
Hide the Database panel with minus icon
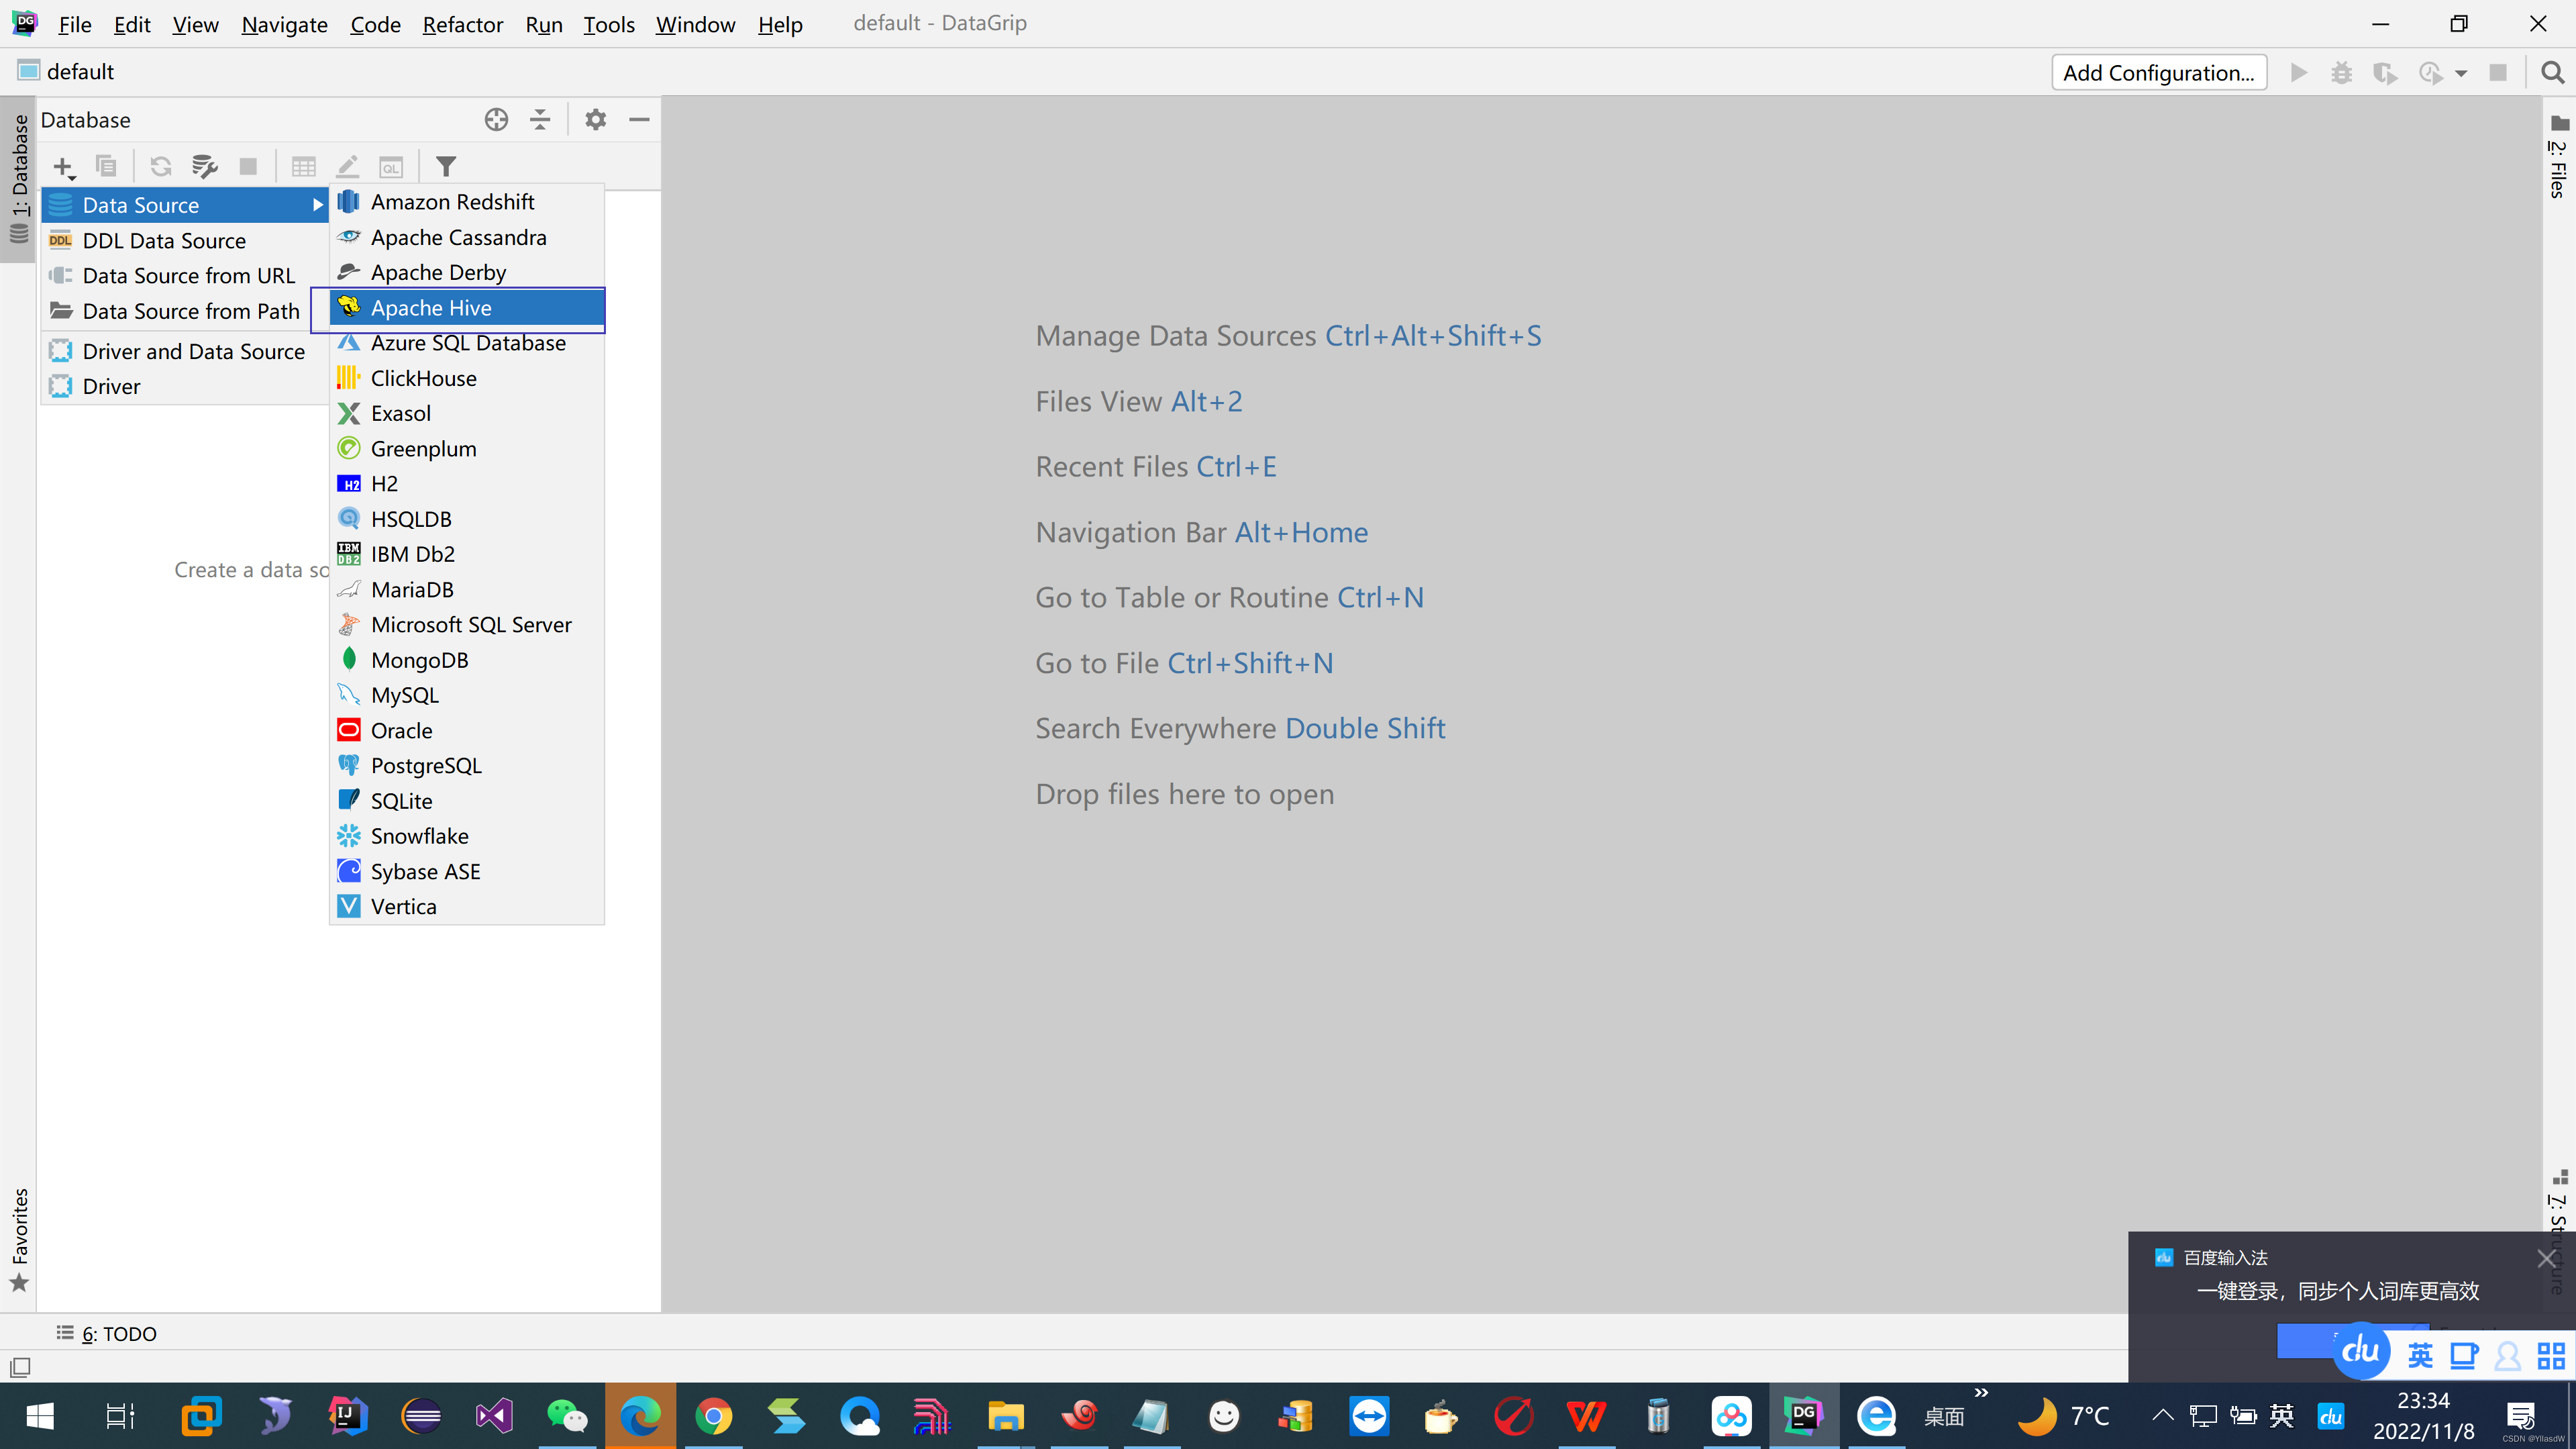(639, 120)
